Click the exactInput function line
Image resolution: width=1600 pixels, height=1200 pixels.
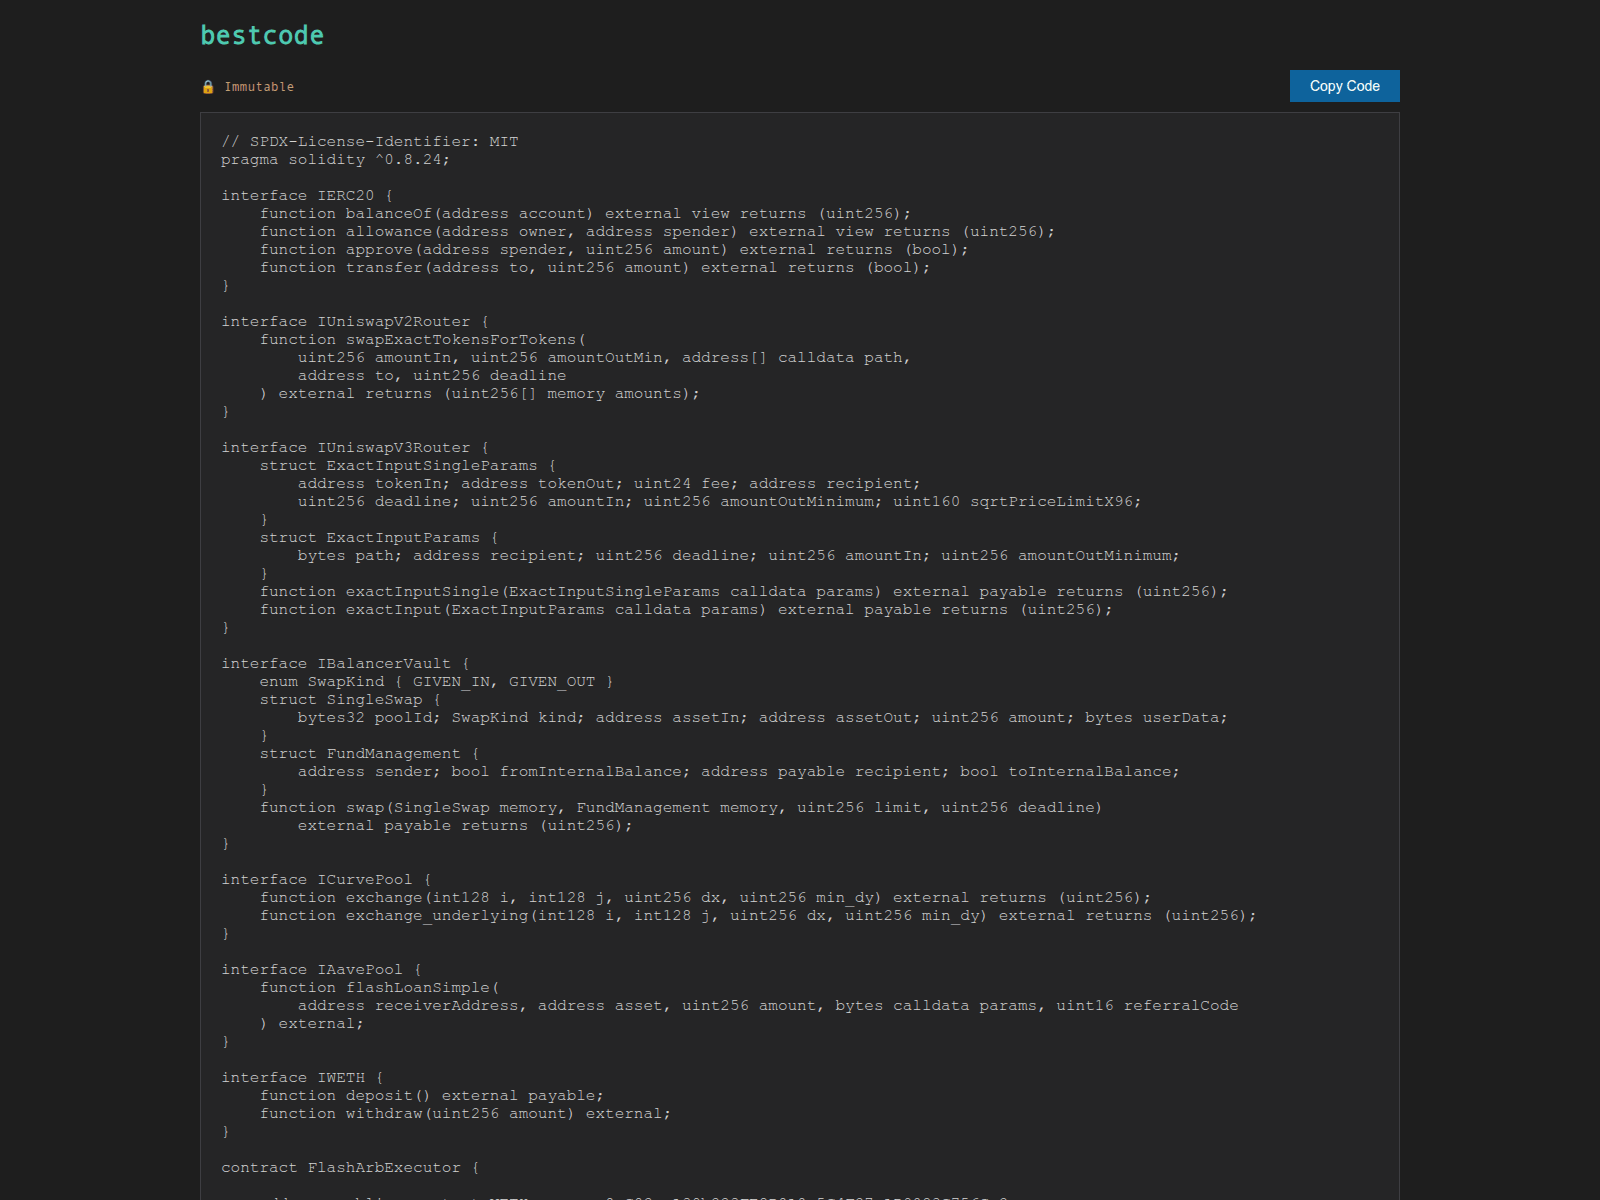tap(686, 610)
